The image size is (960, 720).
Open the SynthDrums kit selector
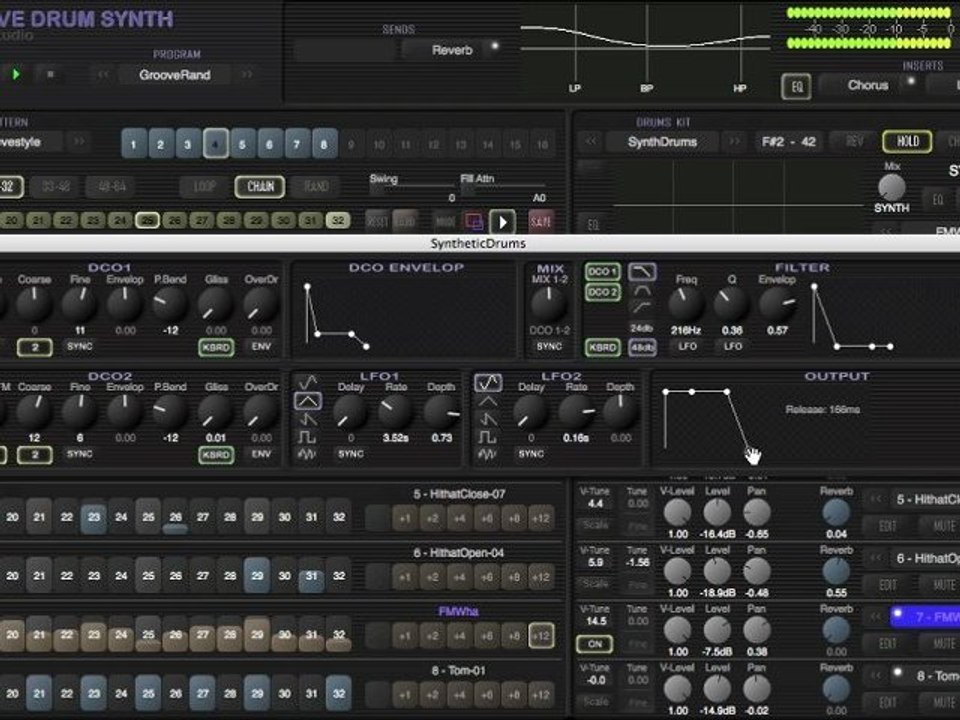coord(661,142)
